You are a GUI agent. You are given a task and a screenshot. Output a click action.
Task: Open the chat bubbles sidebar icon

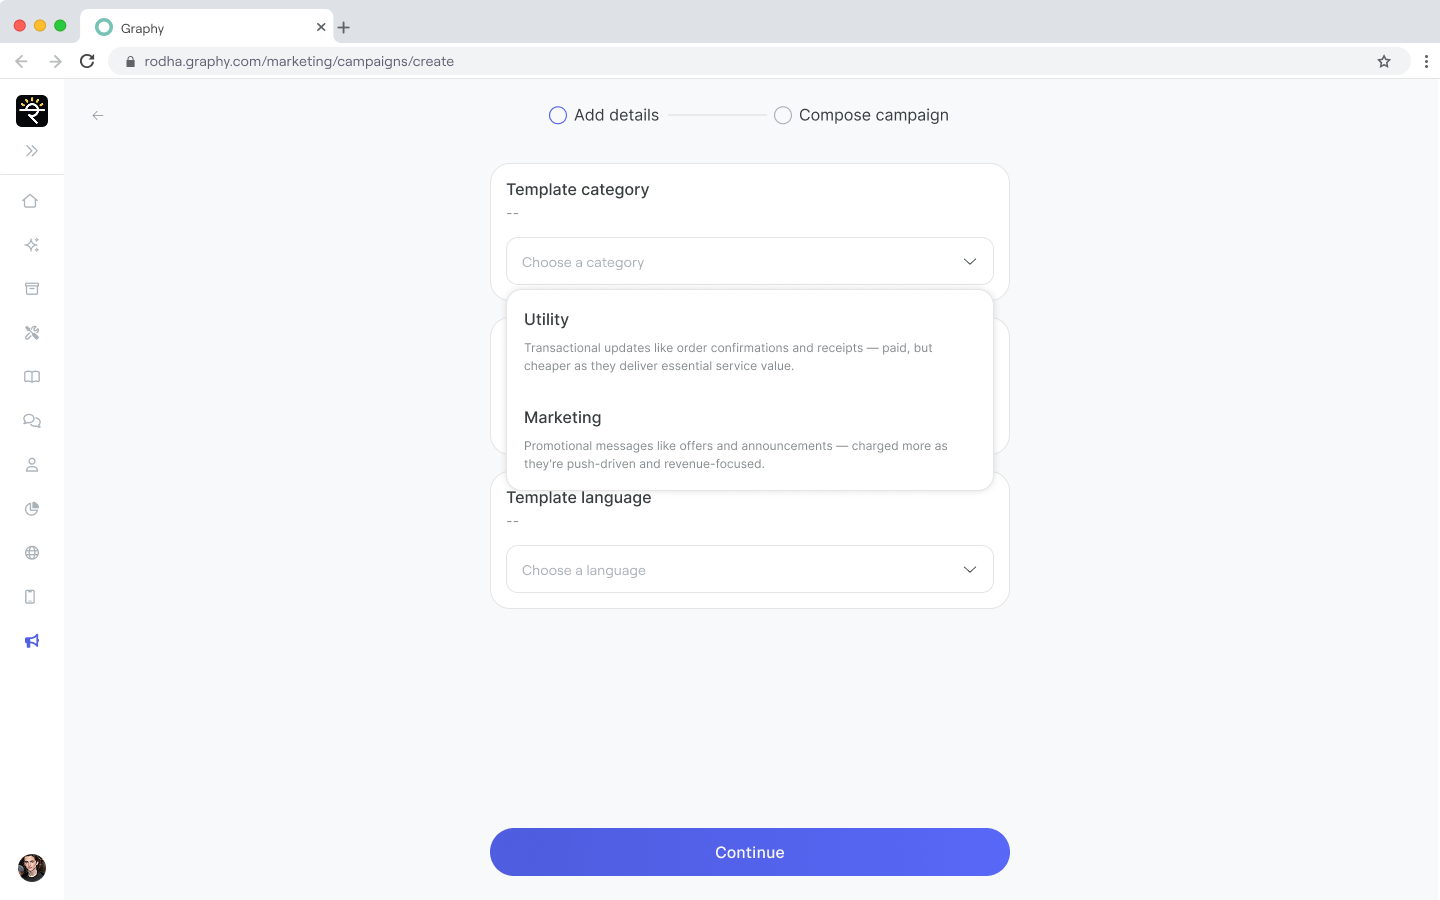click(31, 421)
